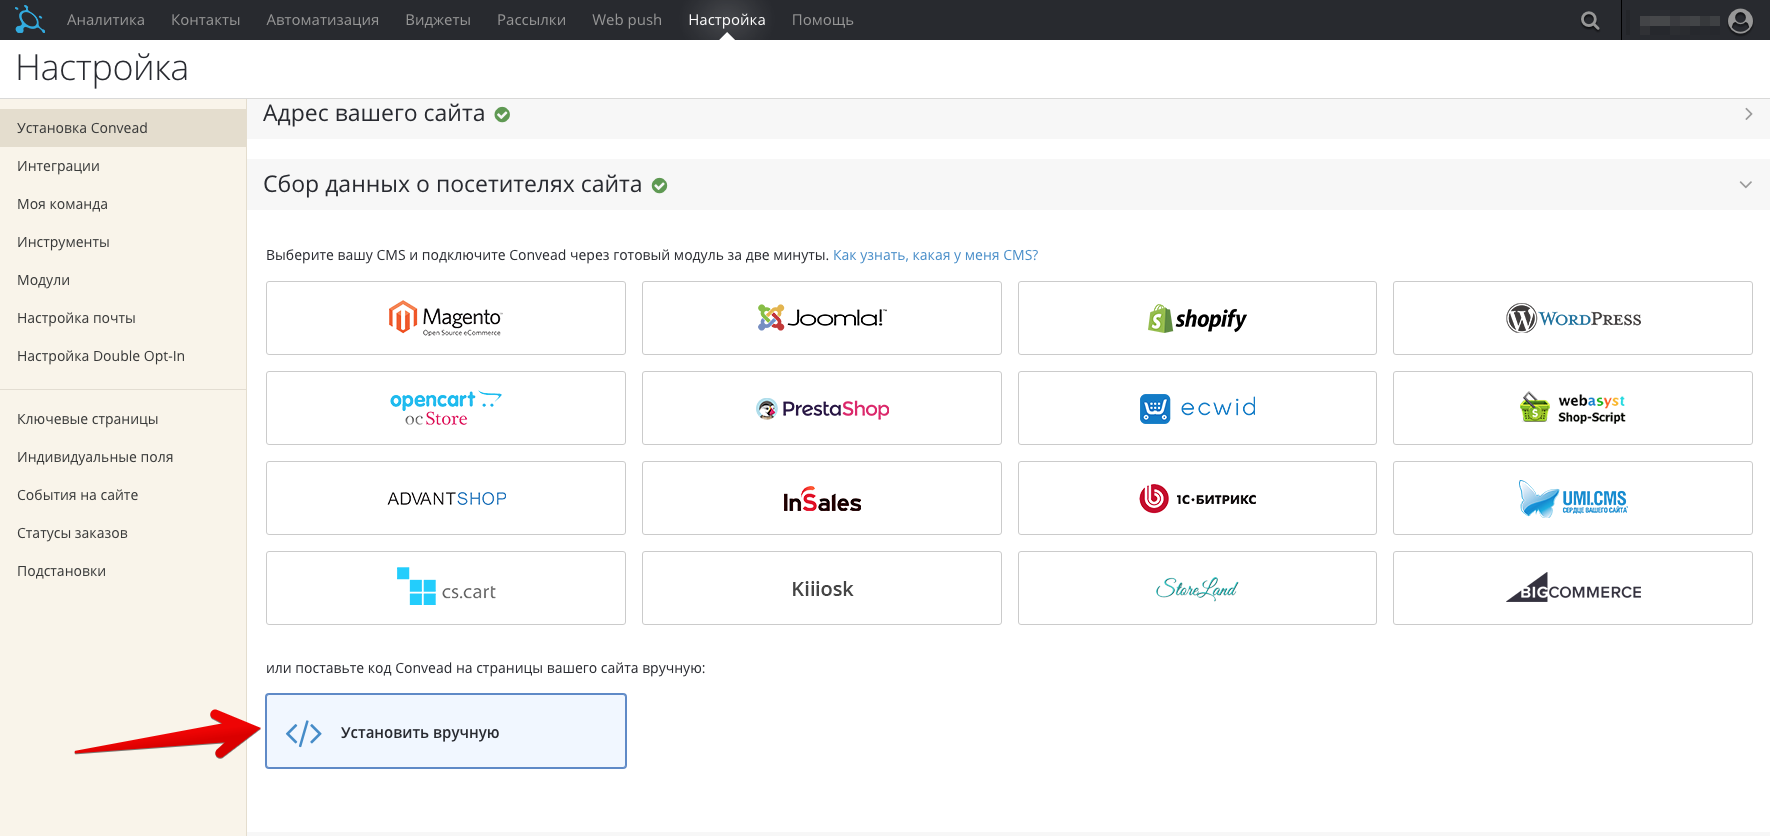
Task: Choose the OpenCart ocStore tile
Action: click(446, 408)
